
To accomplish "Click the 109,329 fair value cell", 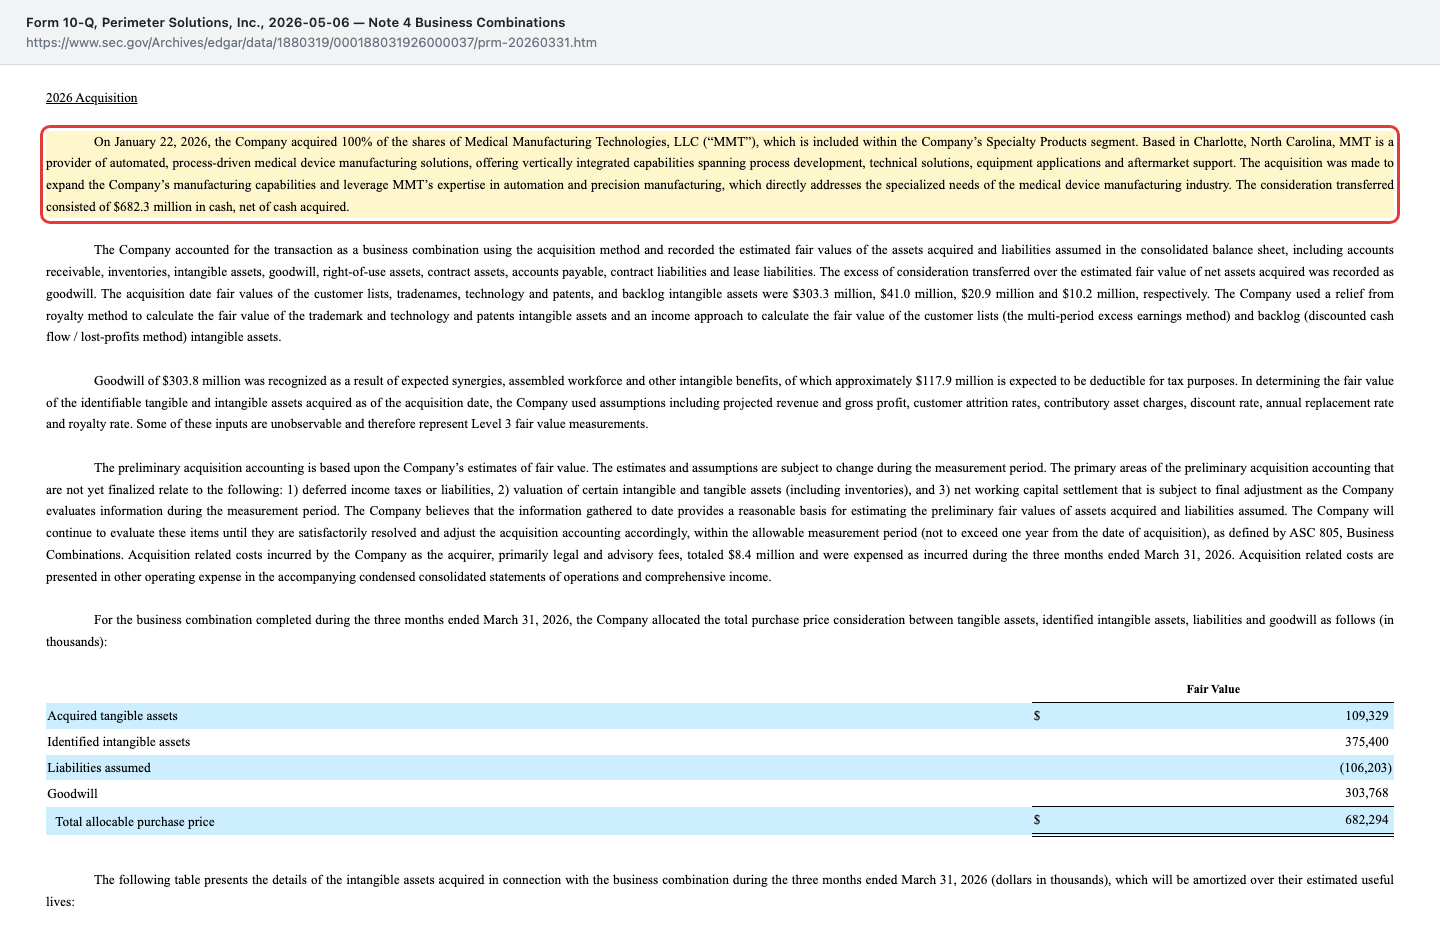I will tap(1366, 716).
